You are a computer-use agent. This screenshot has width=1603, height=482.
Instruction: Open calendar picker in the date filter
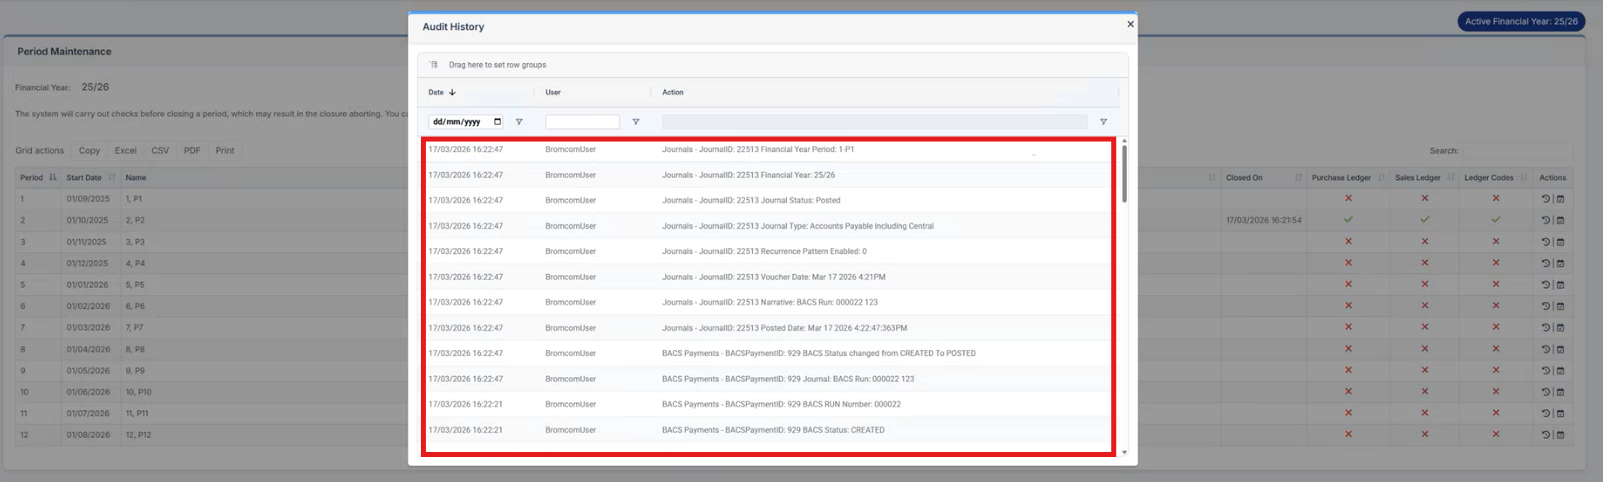[x=497, y=122]
